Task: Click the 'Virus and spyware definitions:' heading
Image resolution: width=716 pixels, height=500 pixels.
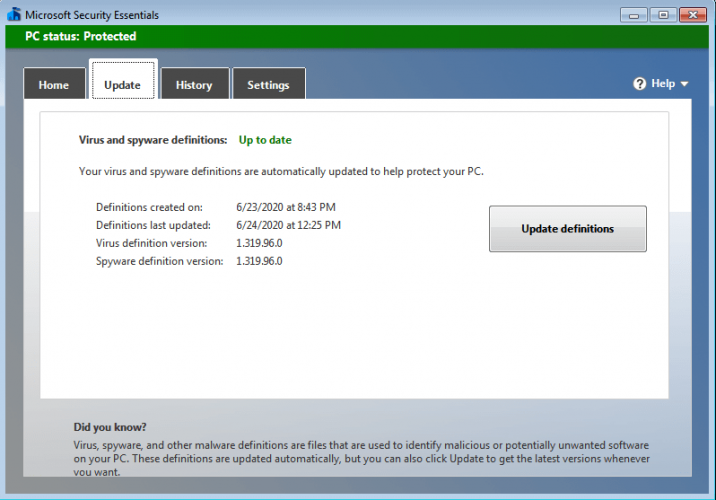Action: 153,140
